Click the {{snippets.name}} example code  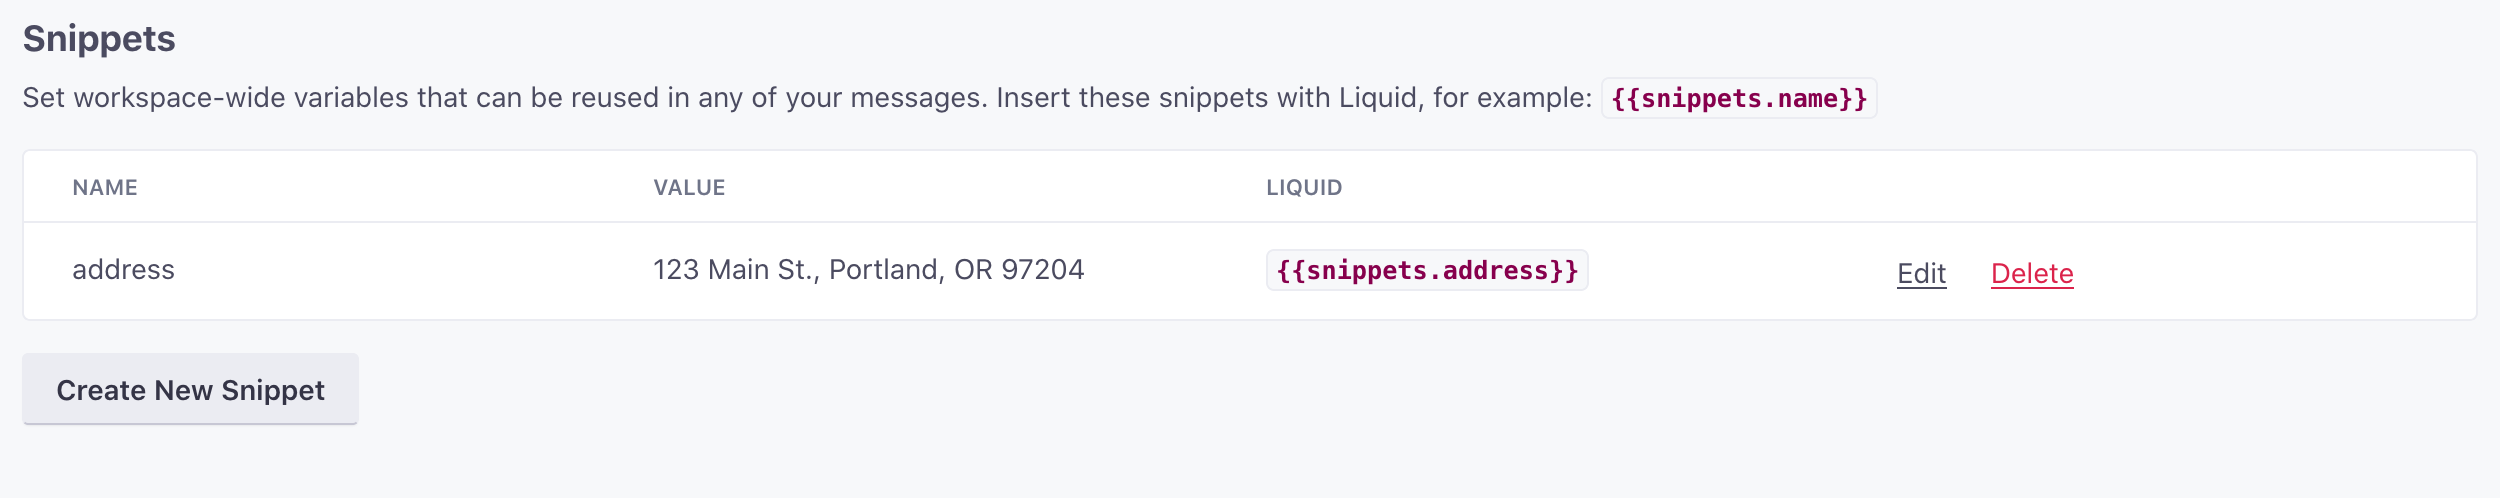1738,99
